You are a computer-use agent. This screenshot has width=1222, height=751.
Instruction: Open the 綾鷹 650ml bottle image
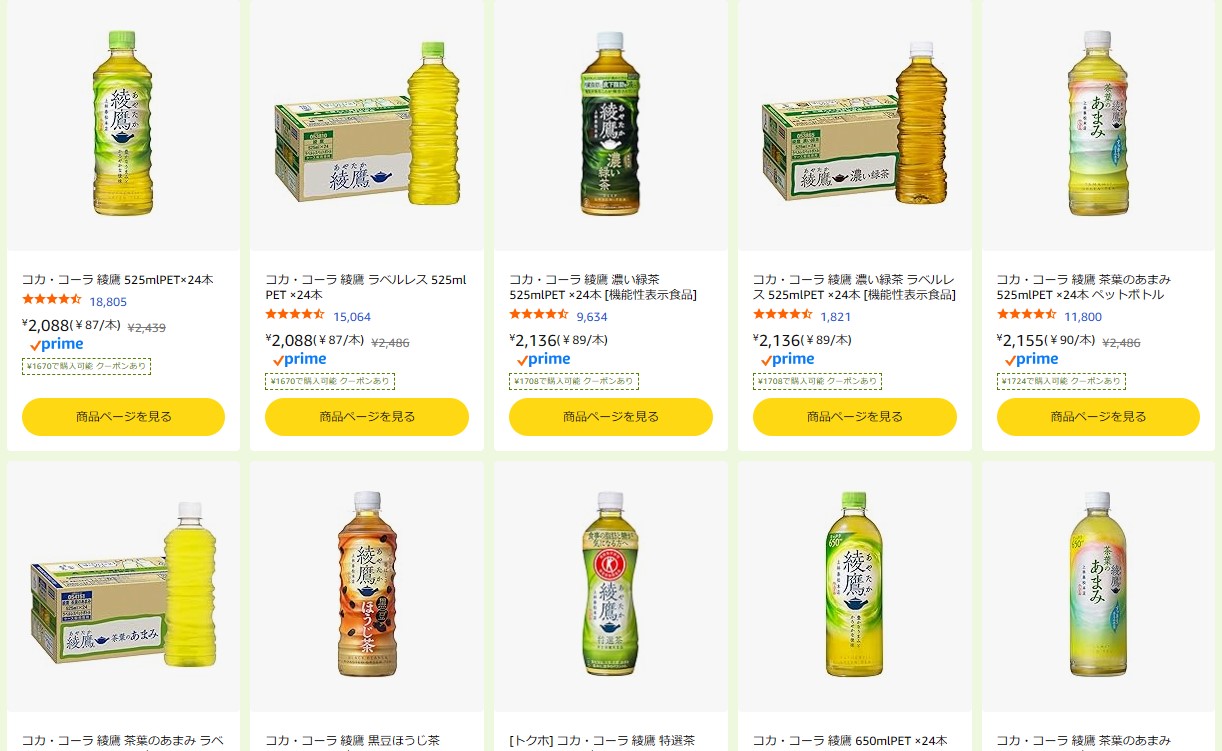point(855,584)
